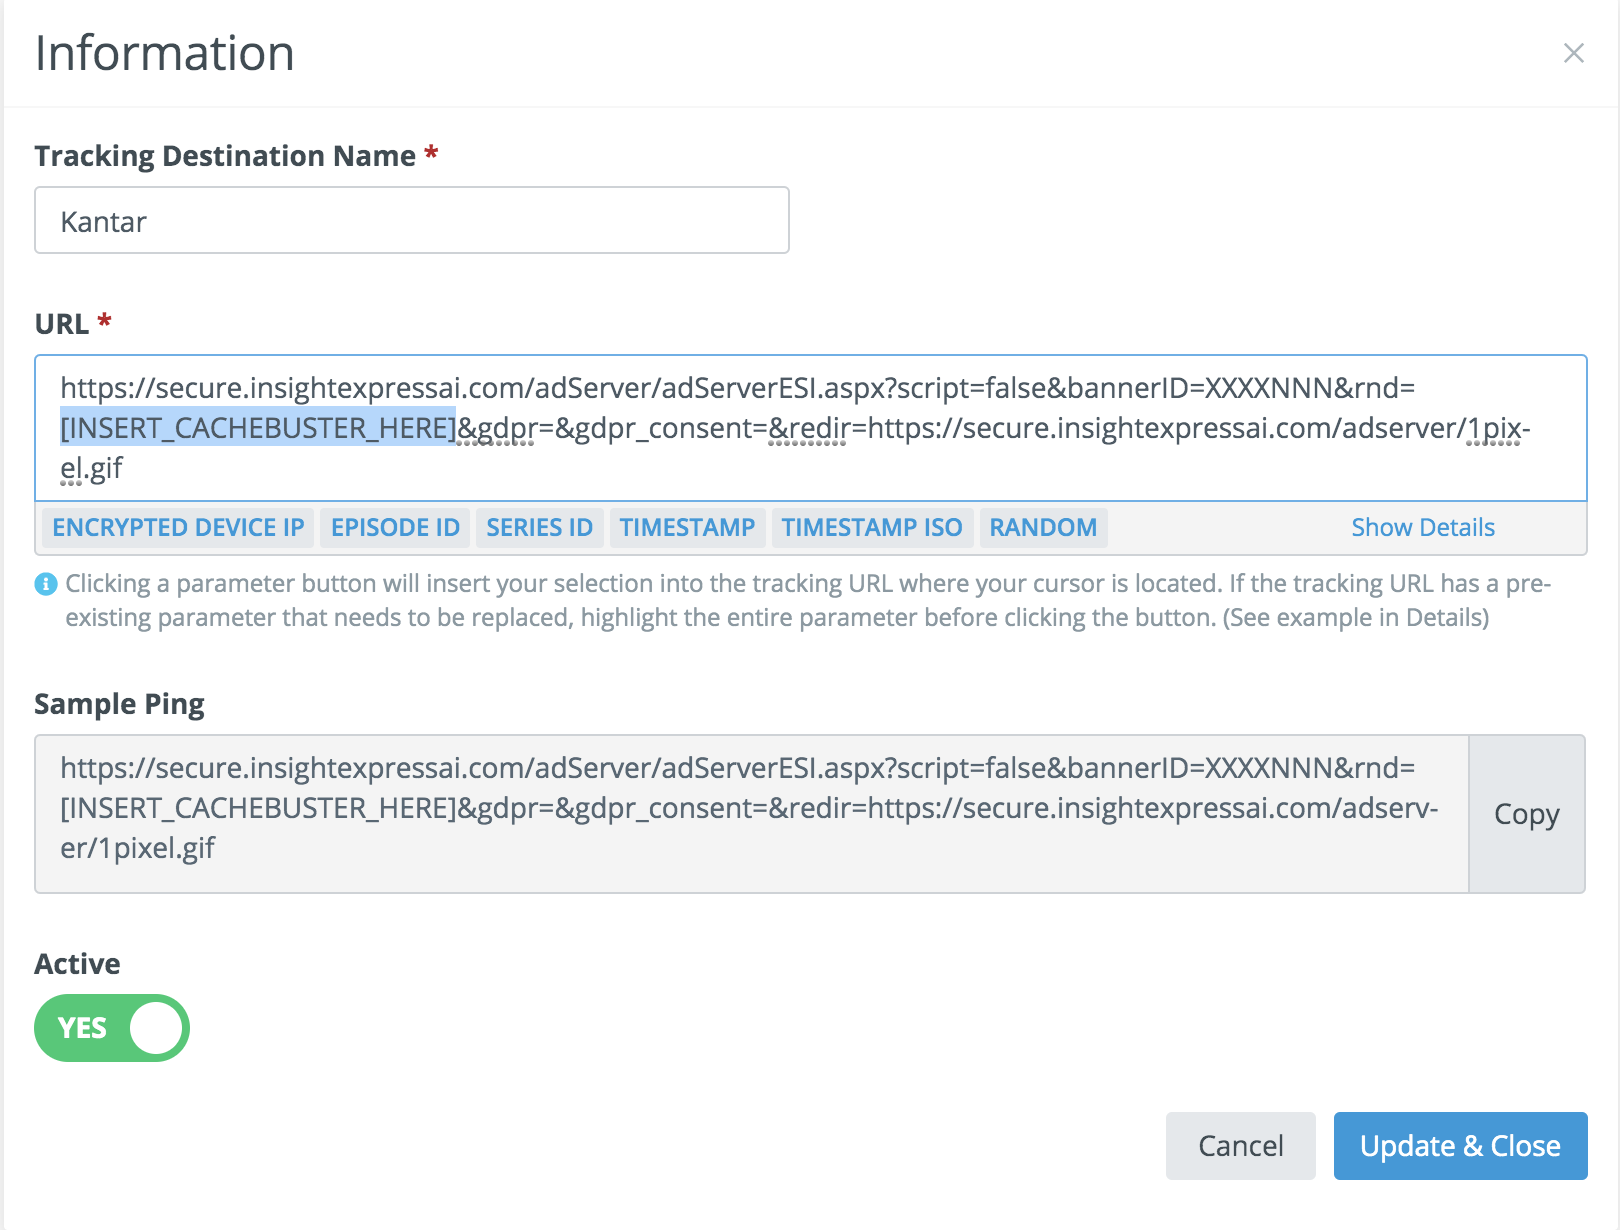Click the Sample Ping heading

pyautogui.click(x=119, y=704)
